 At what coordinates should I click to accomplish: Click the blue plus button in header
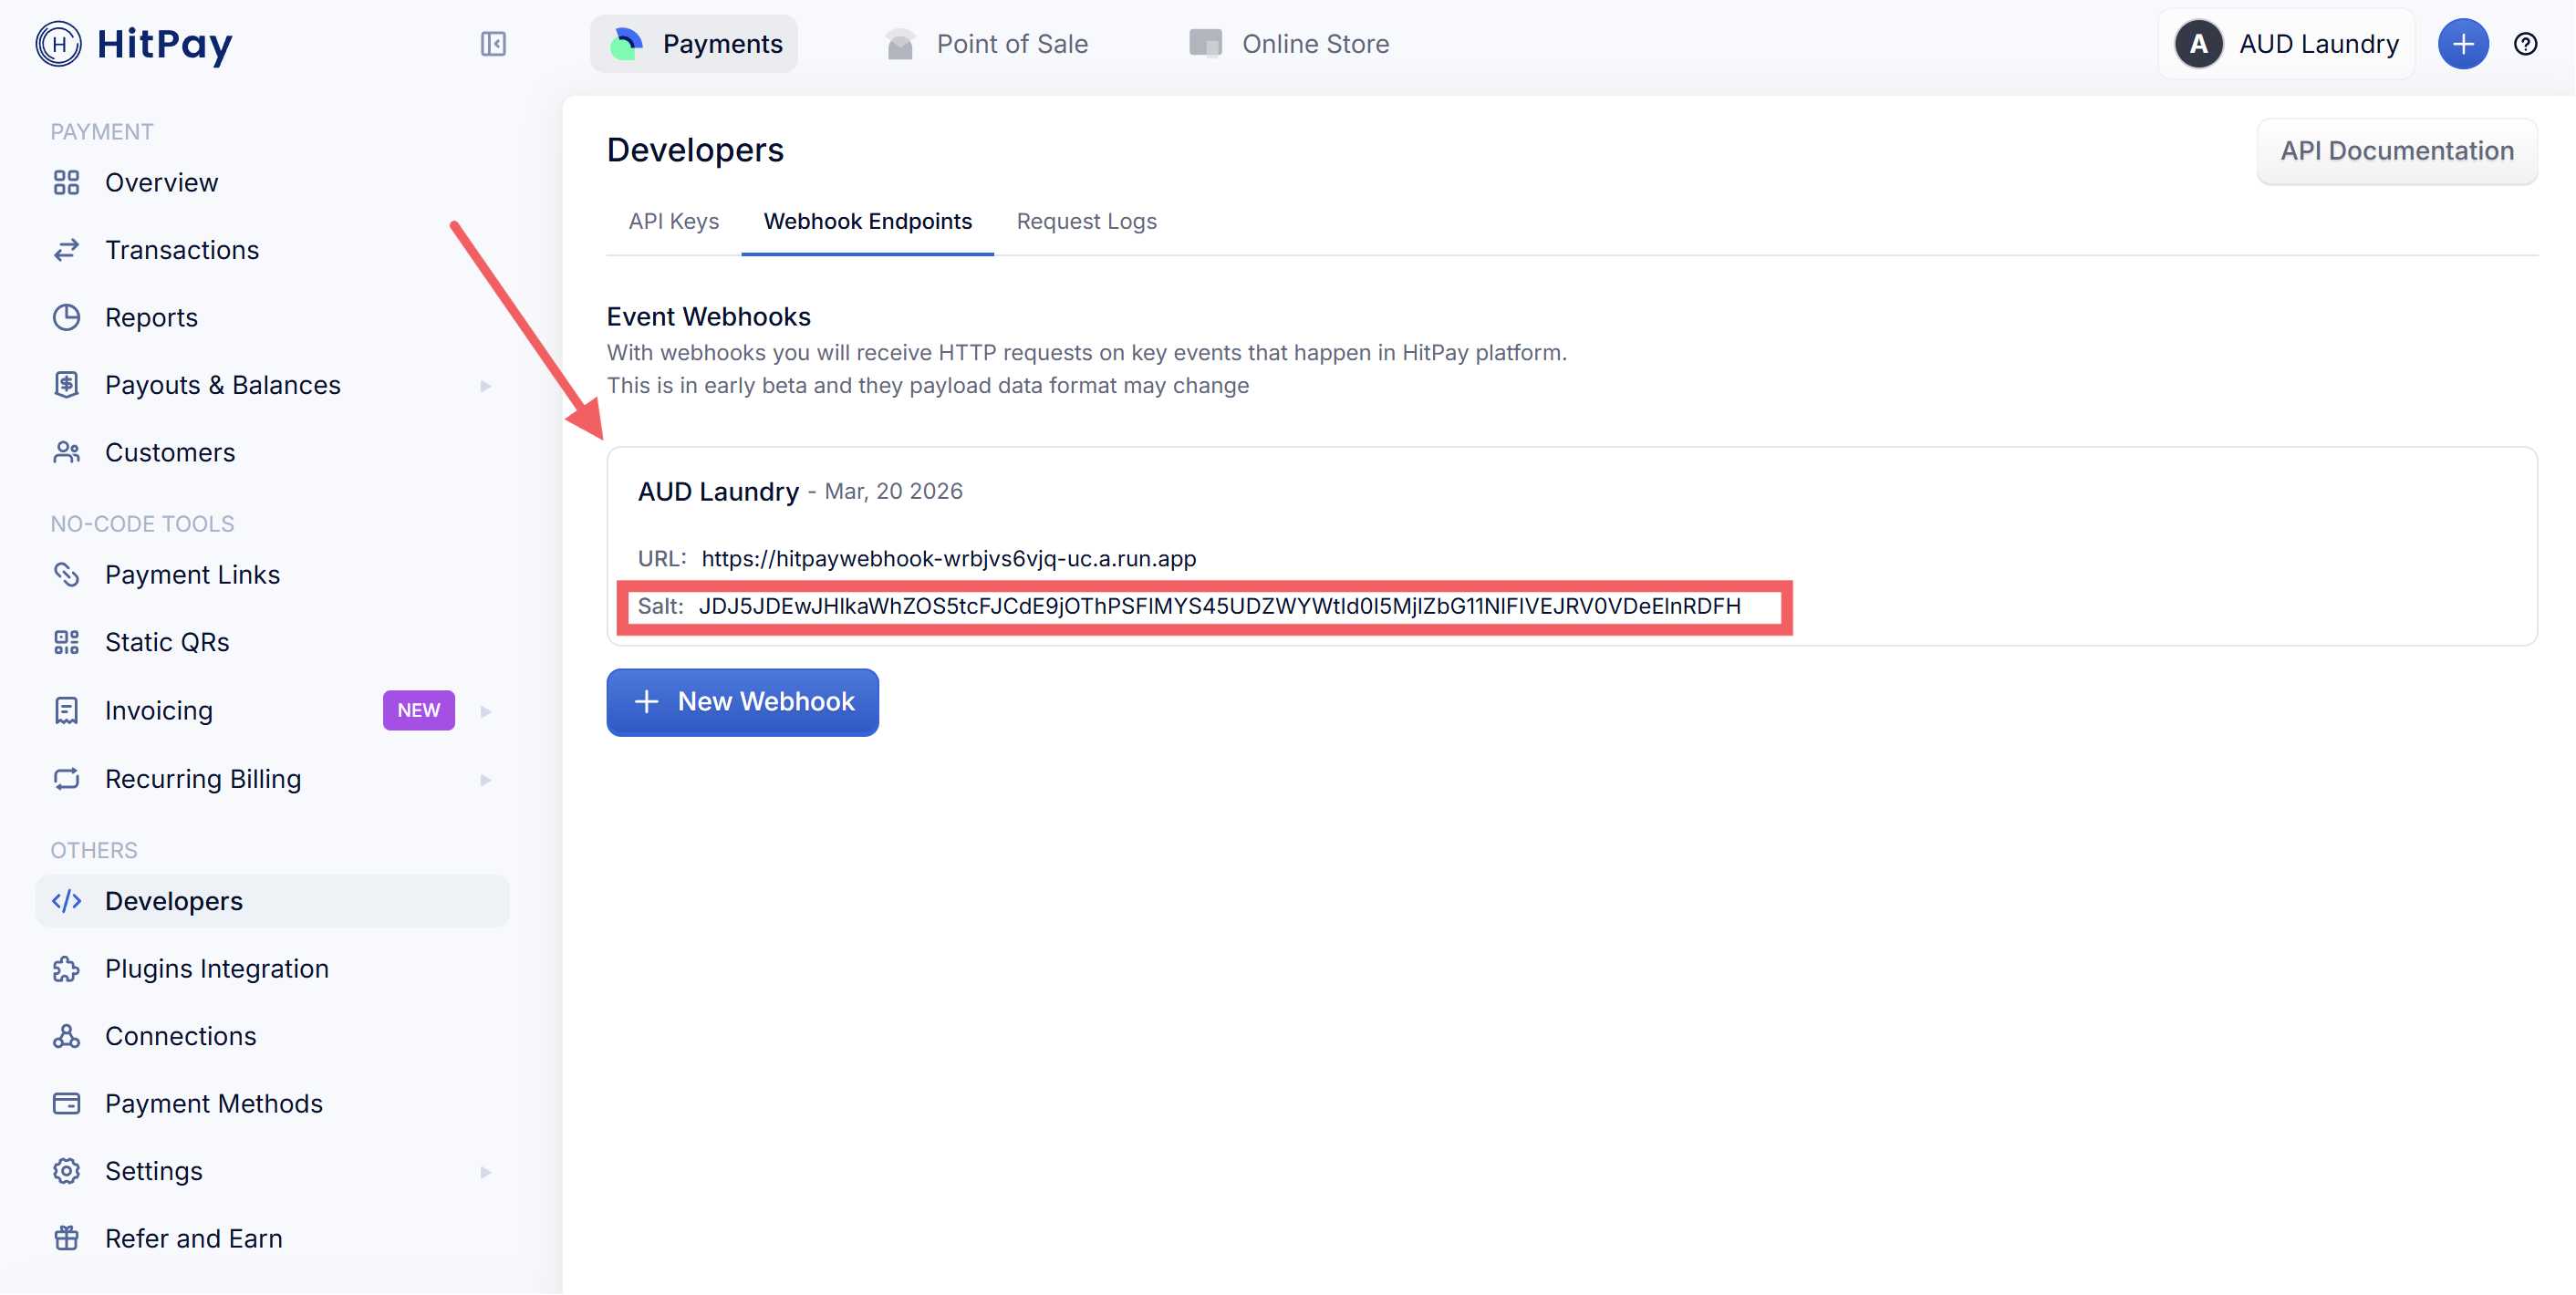point(2463,44)
